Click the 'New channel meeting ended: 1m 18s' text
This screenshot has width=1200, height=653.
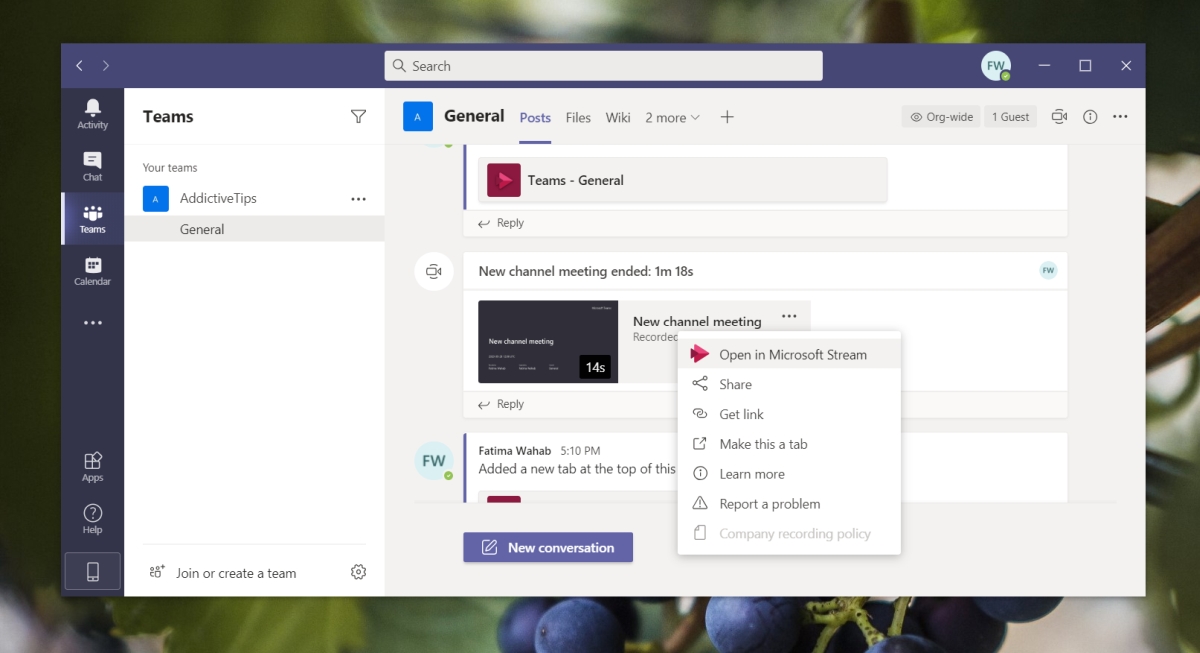586,271
